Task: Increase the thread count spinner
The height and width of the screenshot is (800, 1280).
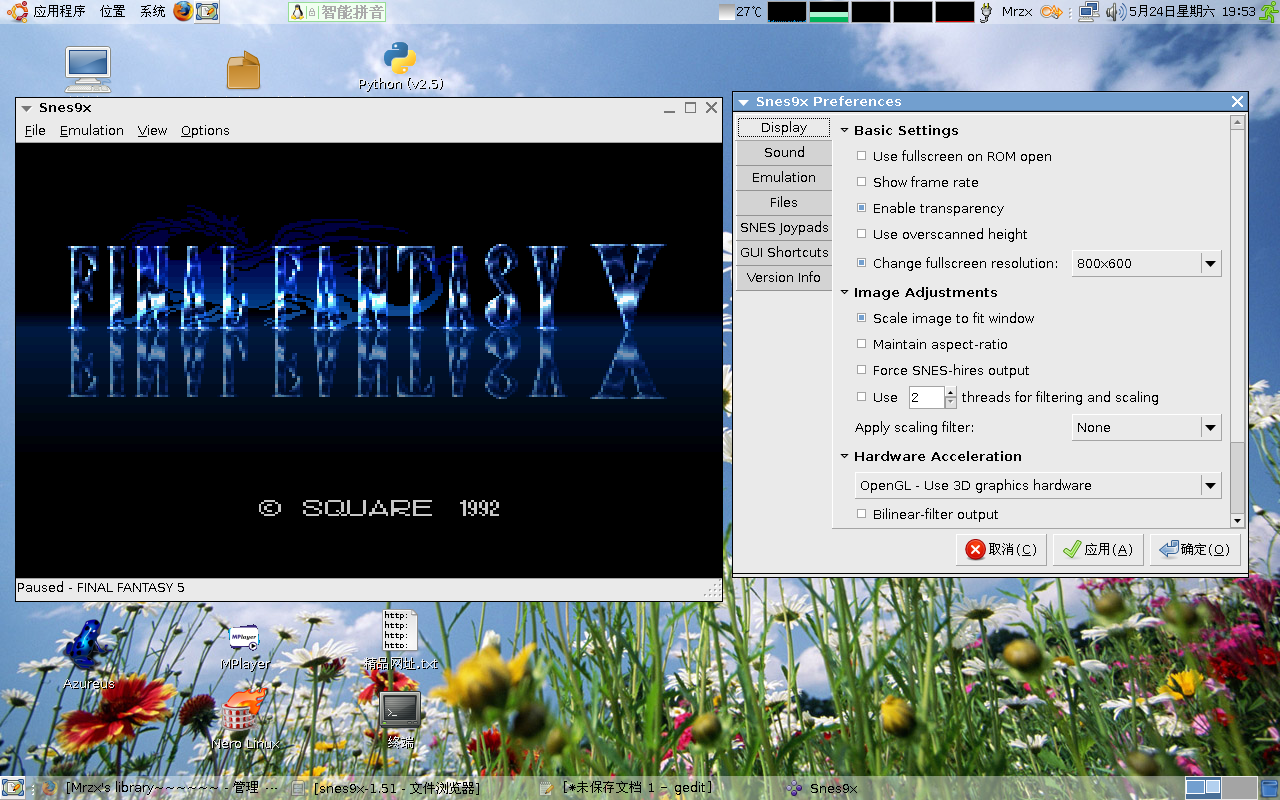Action: point(951,391)
